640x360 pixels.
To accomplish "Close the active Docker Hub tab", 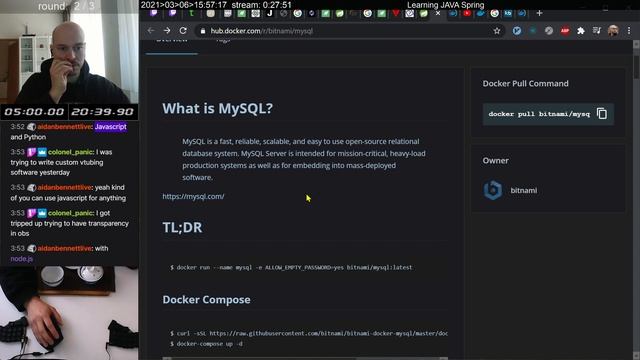I will click(x=438, y=13).
